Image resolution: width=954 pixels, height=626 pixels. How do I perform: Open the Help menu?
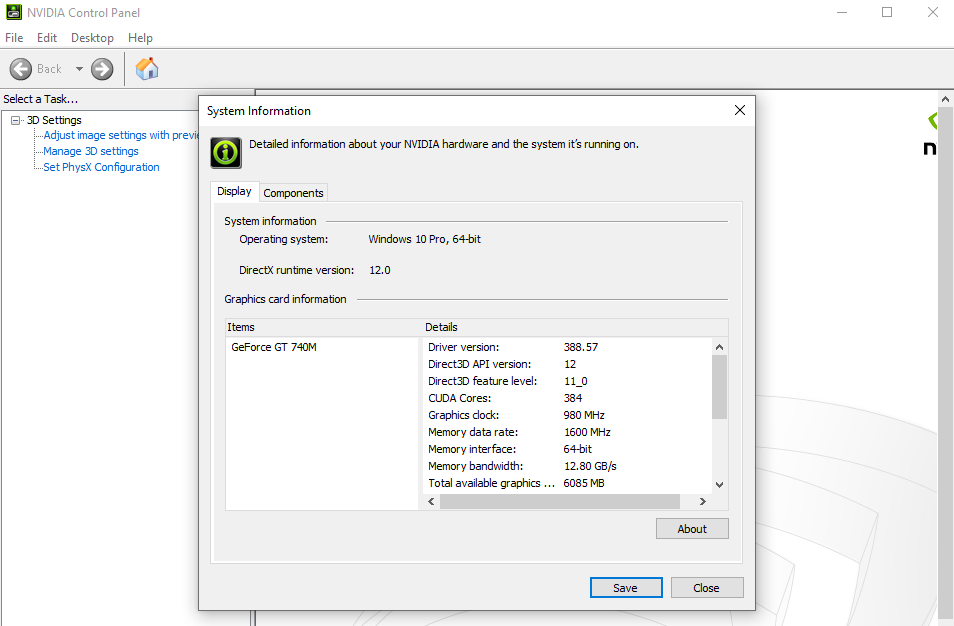coord(141,38)
